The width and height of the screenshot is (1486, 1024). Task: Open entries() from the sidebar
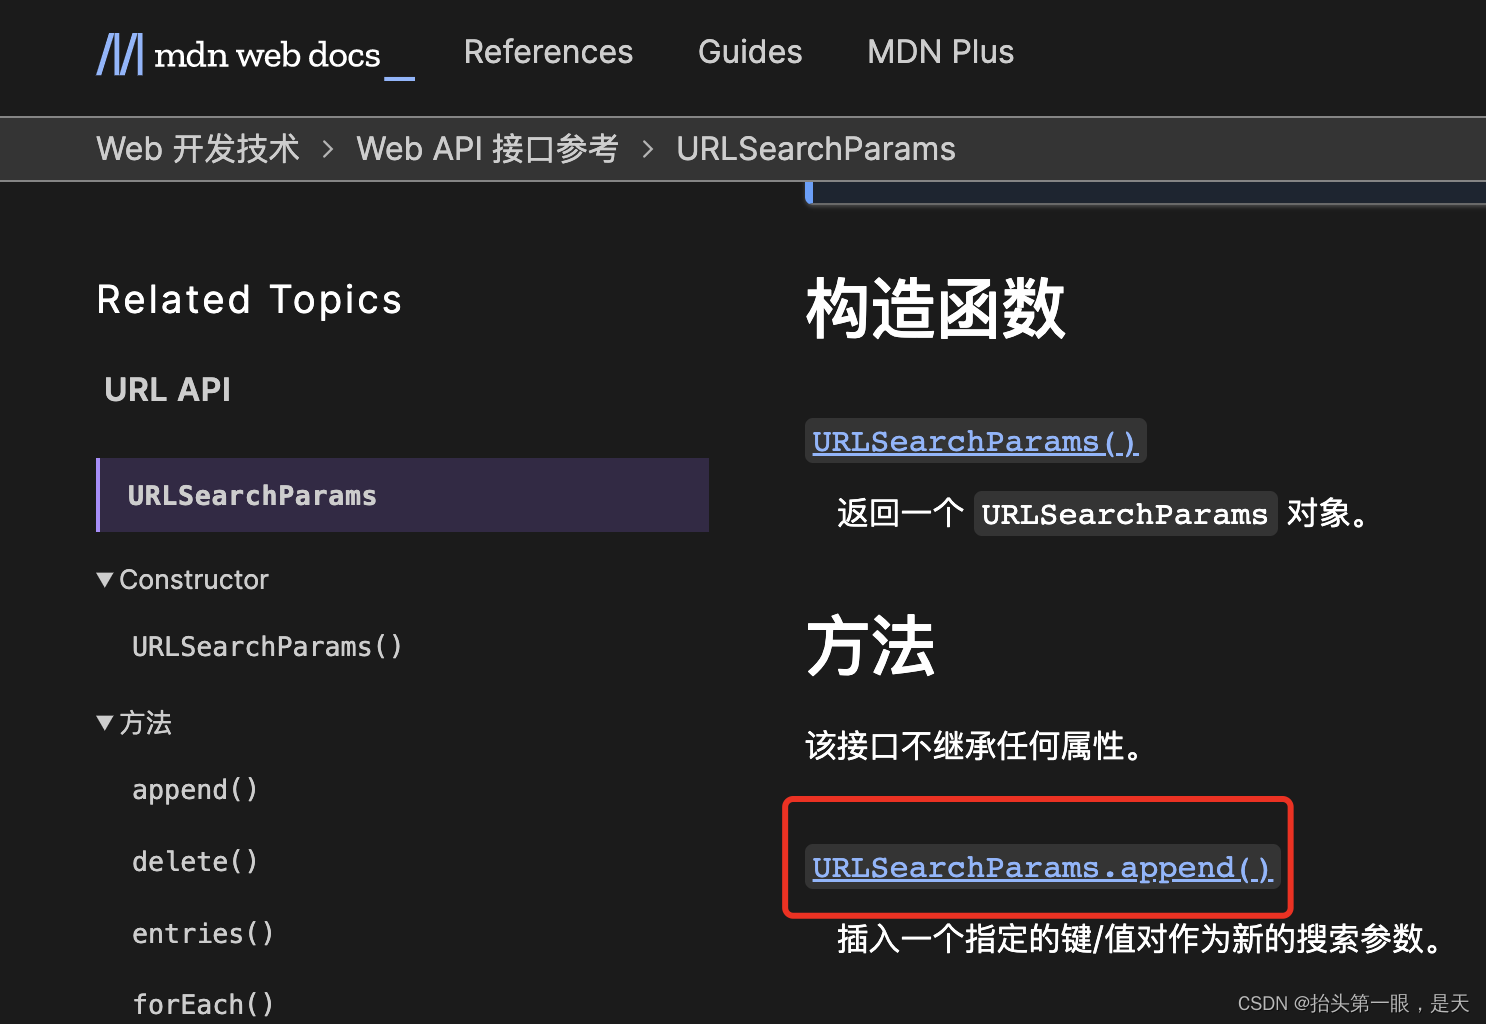pyautogui.click(x=202, y=933)
